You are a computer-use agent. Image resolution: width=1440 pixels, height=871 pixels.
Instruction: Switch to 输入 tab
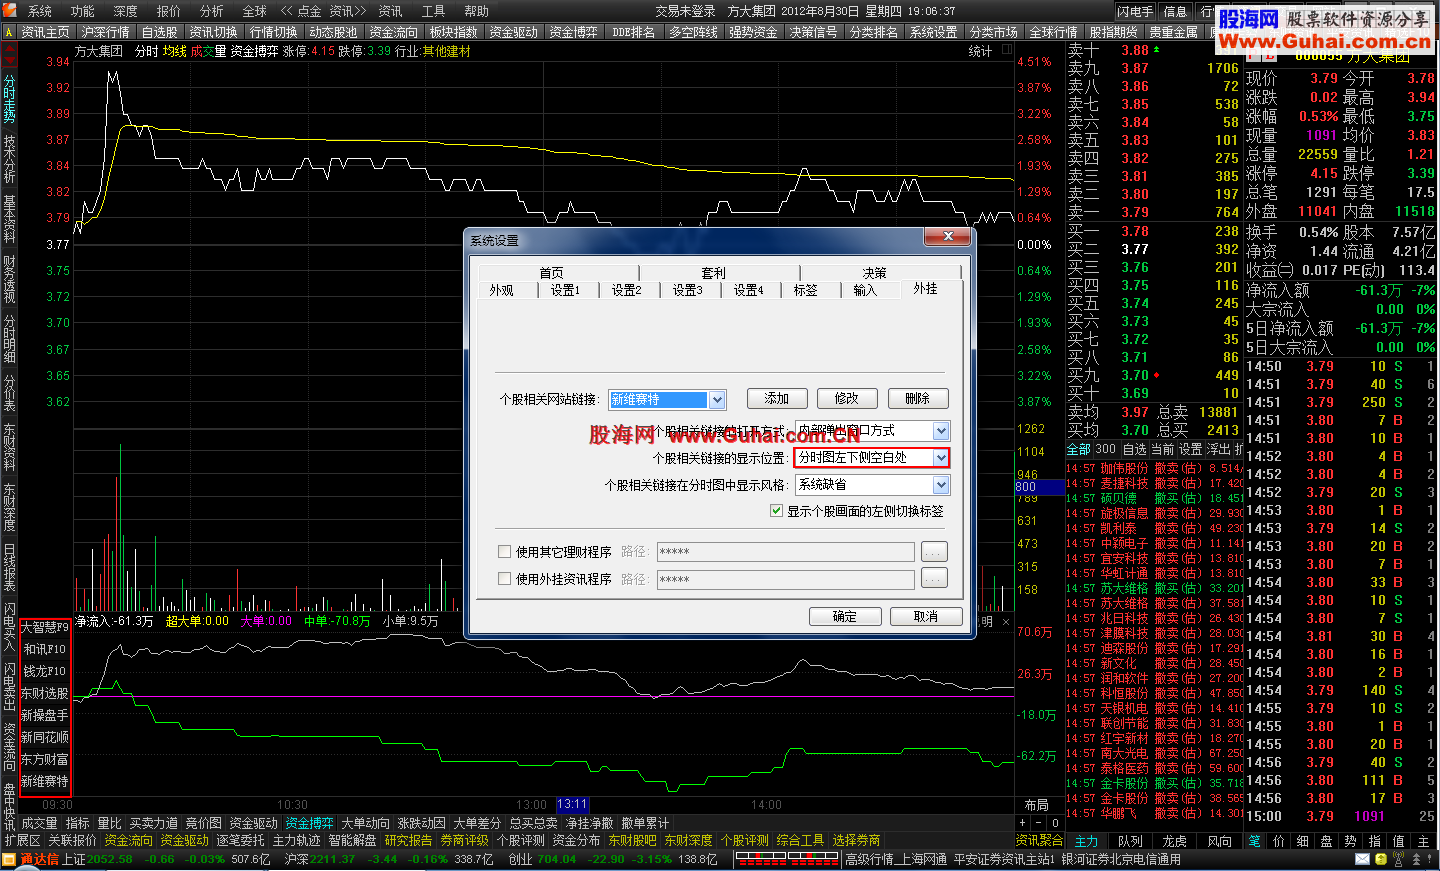(x=865, y=290)
